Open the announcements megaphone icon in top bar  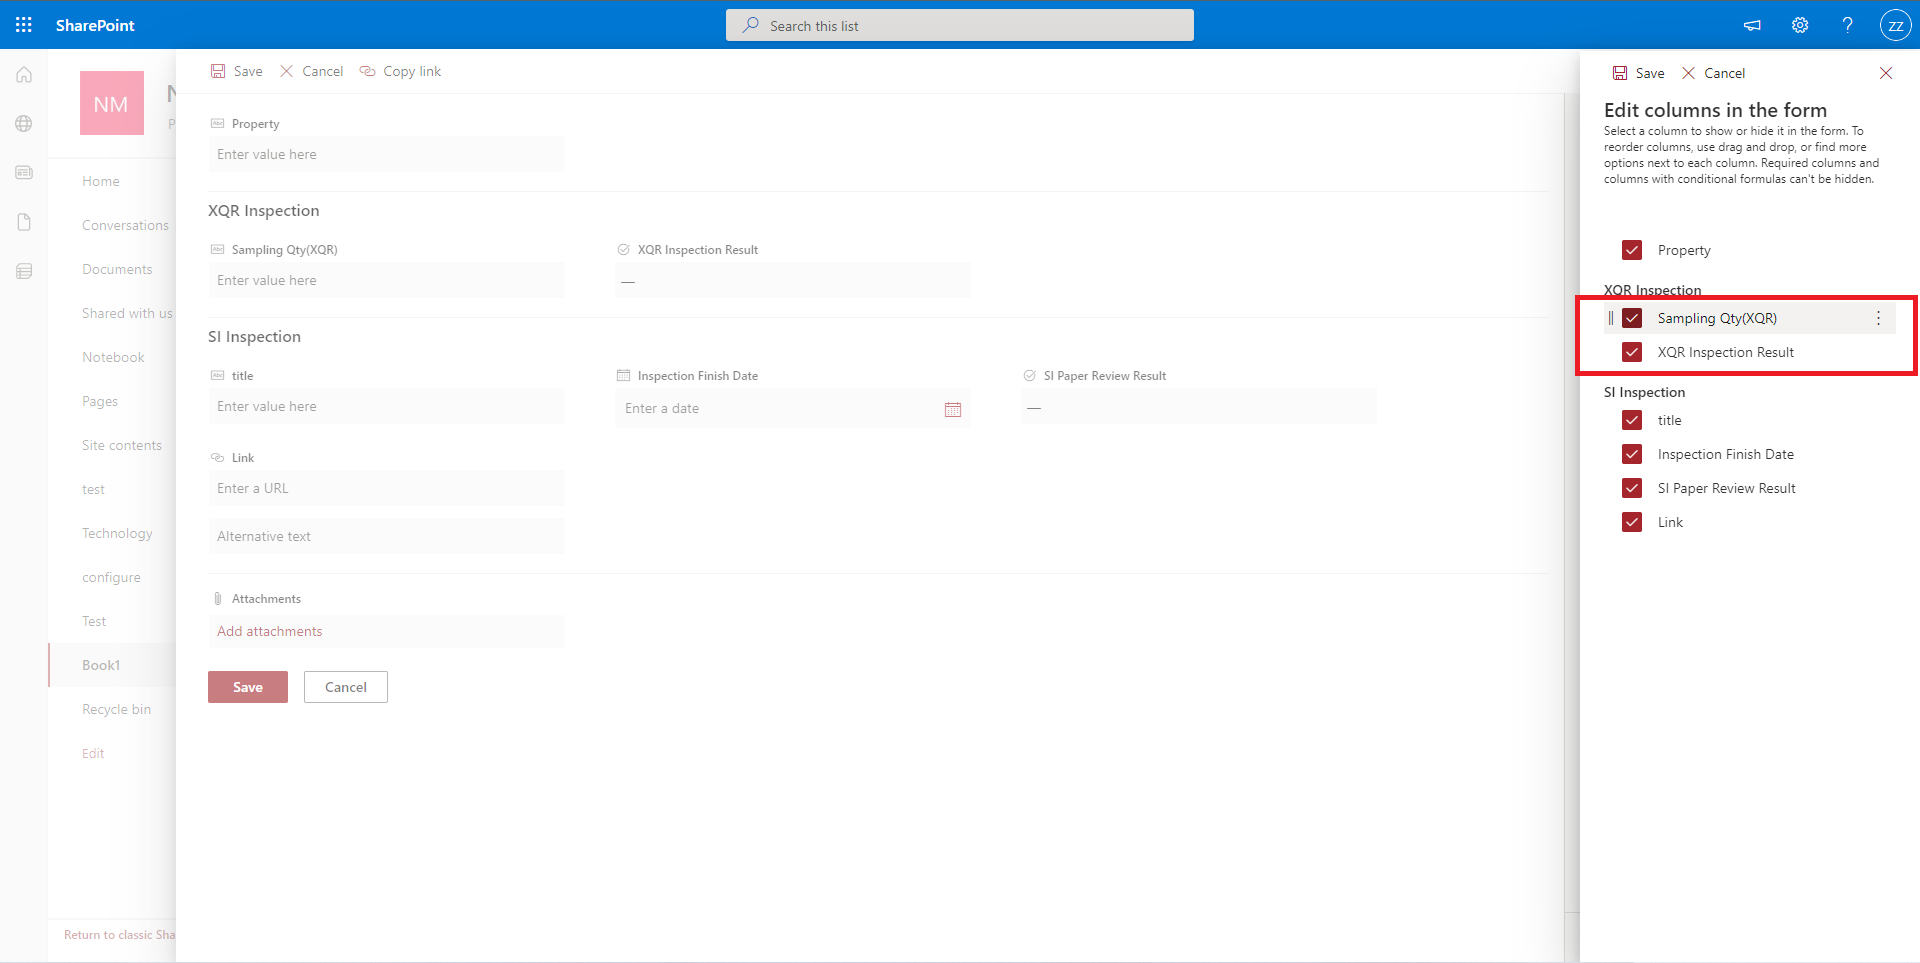[x=1752, y=25]
